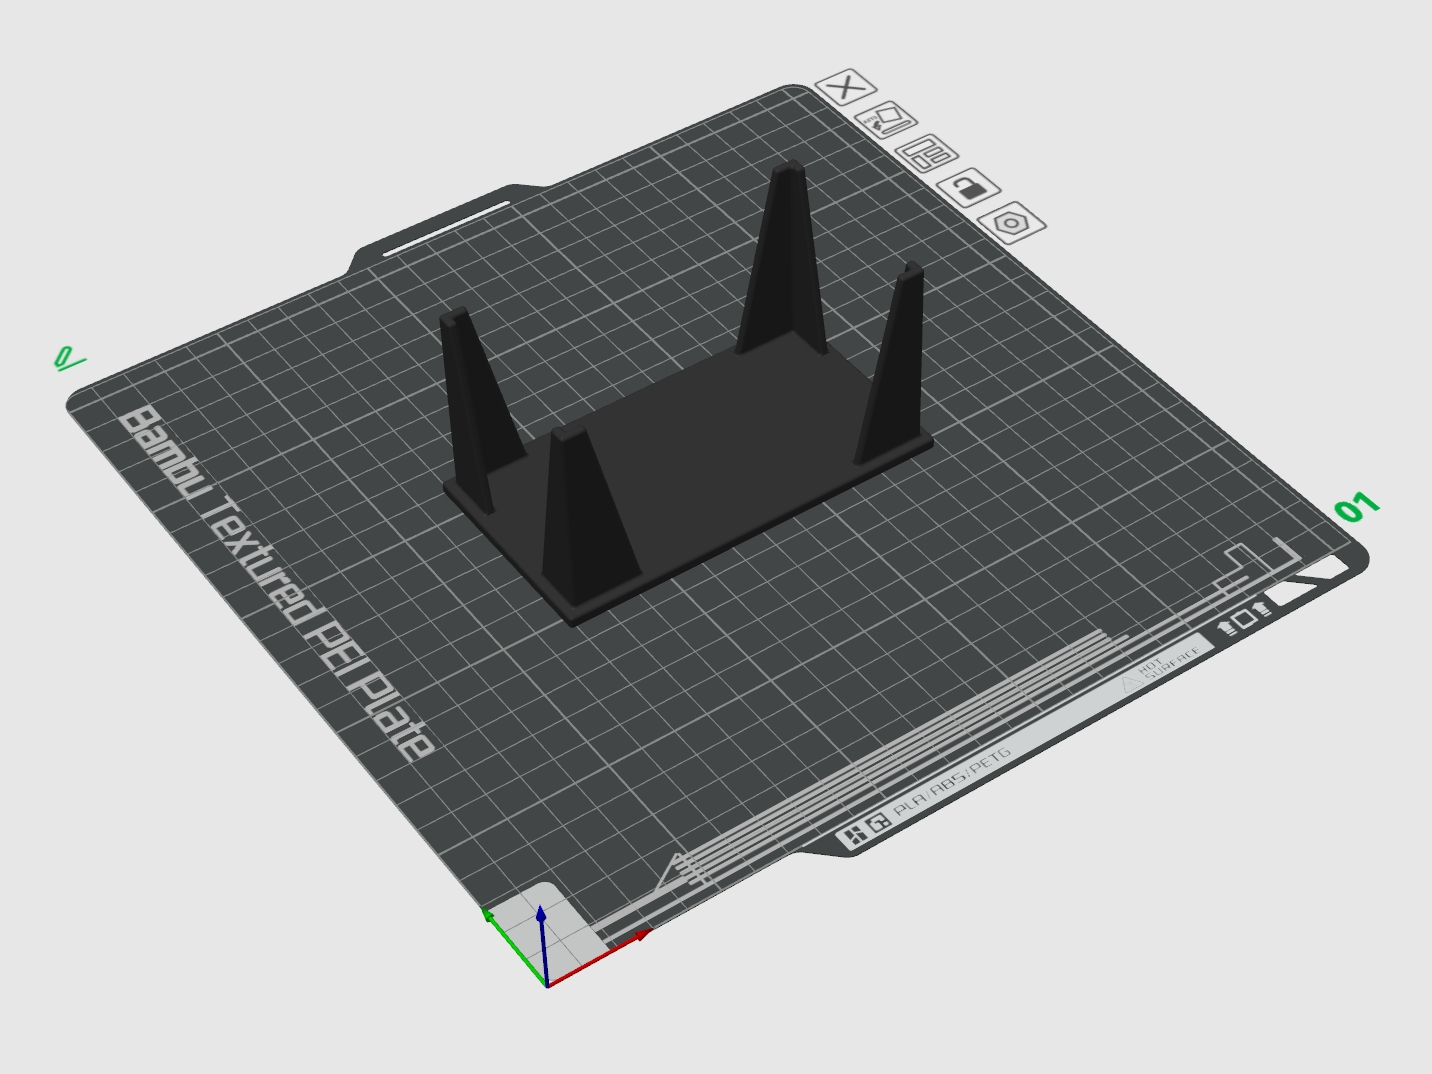The image size is (1432, 1074).
Task: Click the Bambu Textured PEI Plate label
Action: pos(277,584)
